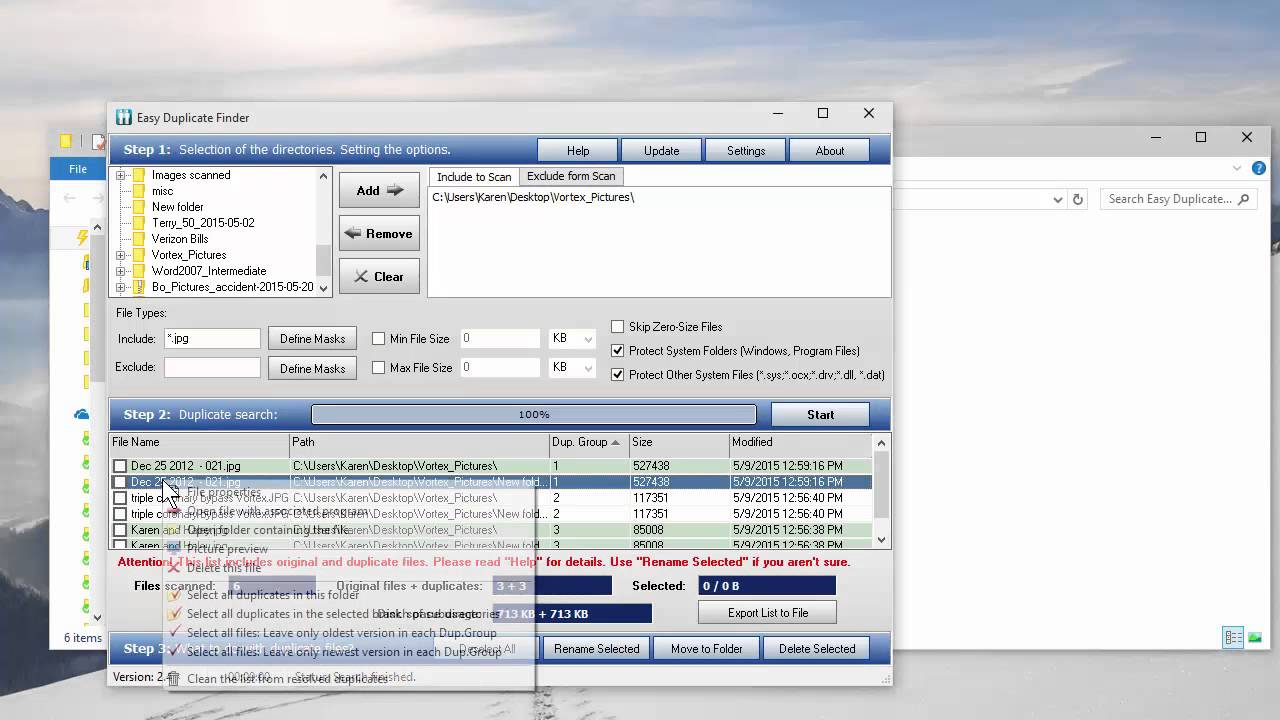Click the 100% search progress bar
Screen dimensions: 1280x720
(x=534, y=415)
